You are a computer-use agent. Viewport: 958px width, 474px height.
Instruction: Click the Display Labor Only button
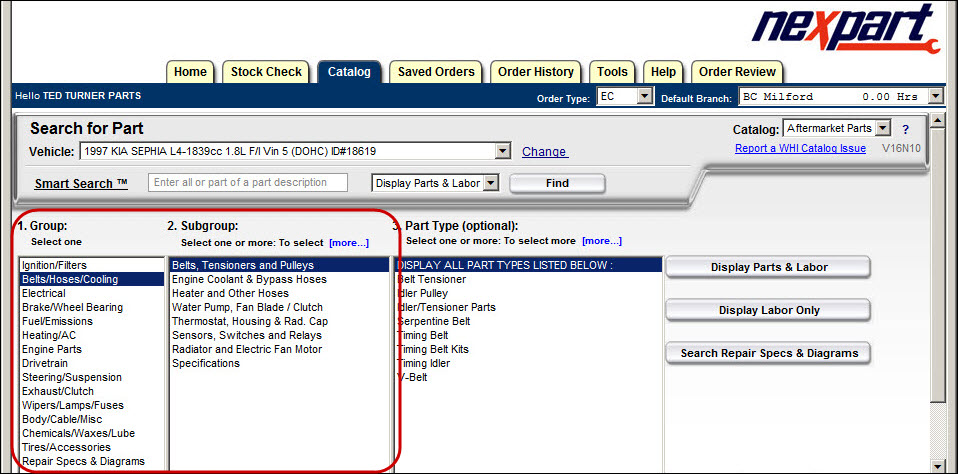pos(769,310)
